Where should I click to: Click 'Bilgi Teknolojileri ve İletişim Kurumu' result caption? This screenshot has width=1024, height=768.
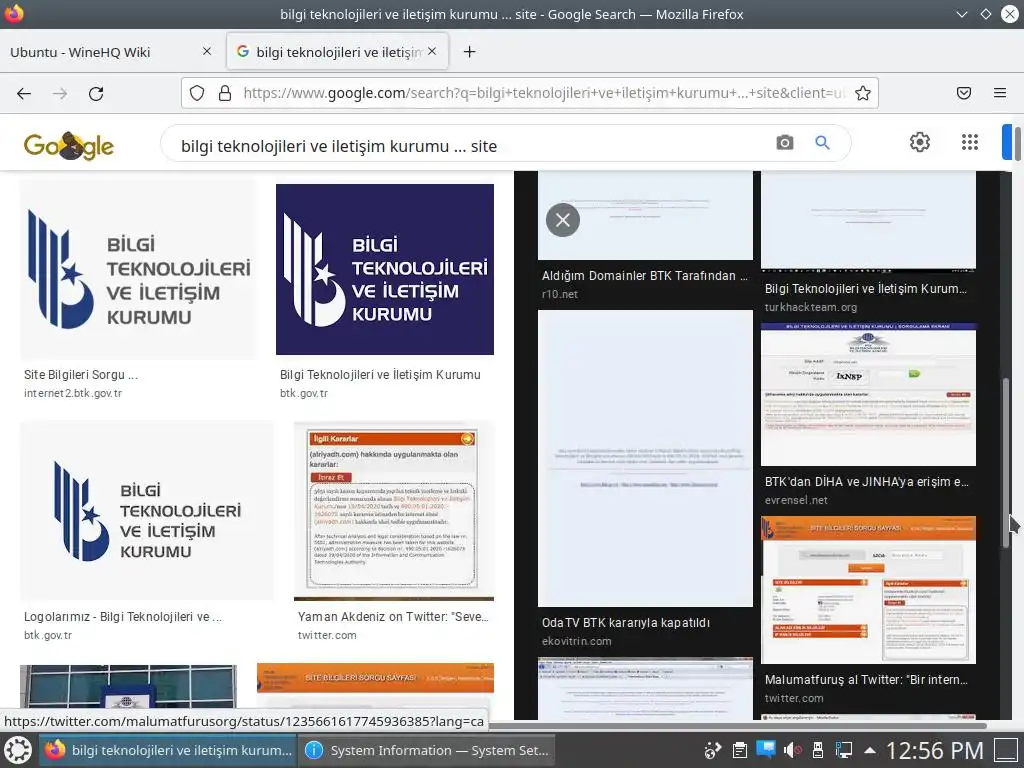[380, 375]
